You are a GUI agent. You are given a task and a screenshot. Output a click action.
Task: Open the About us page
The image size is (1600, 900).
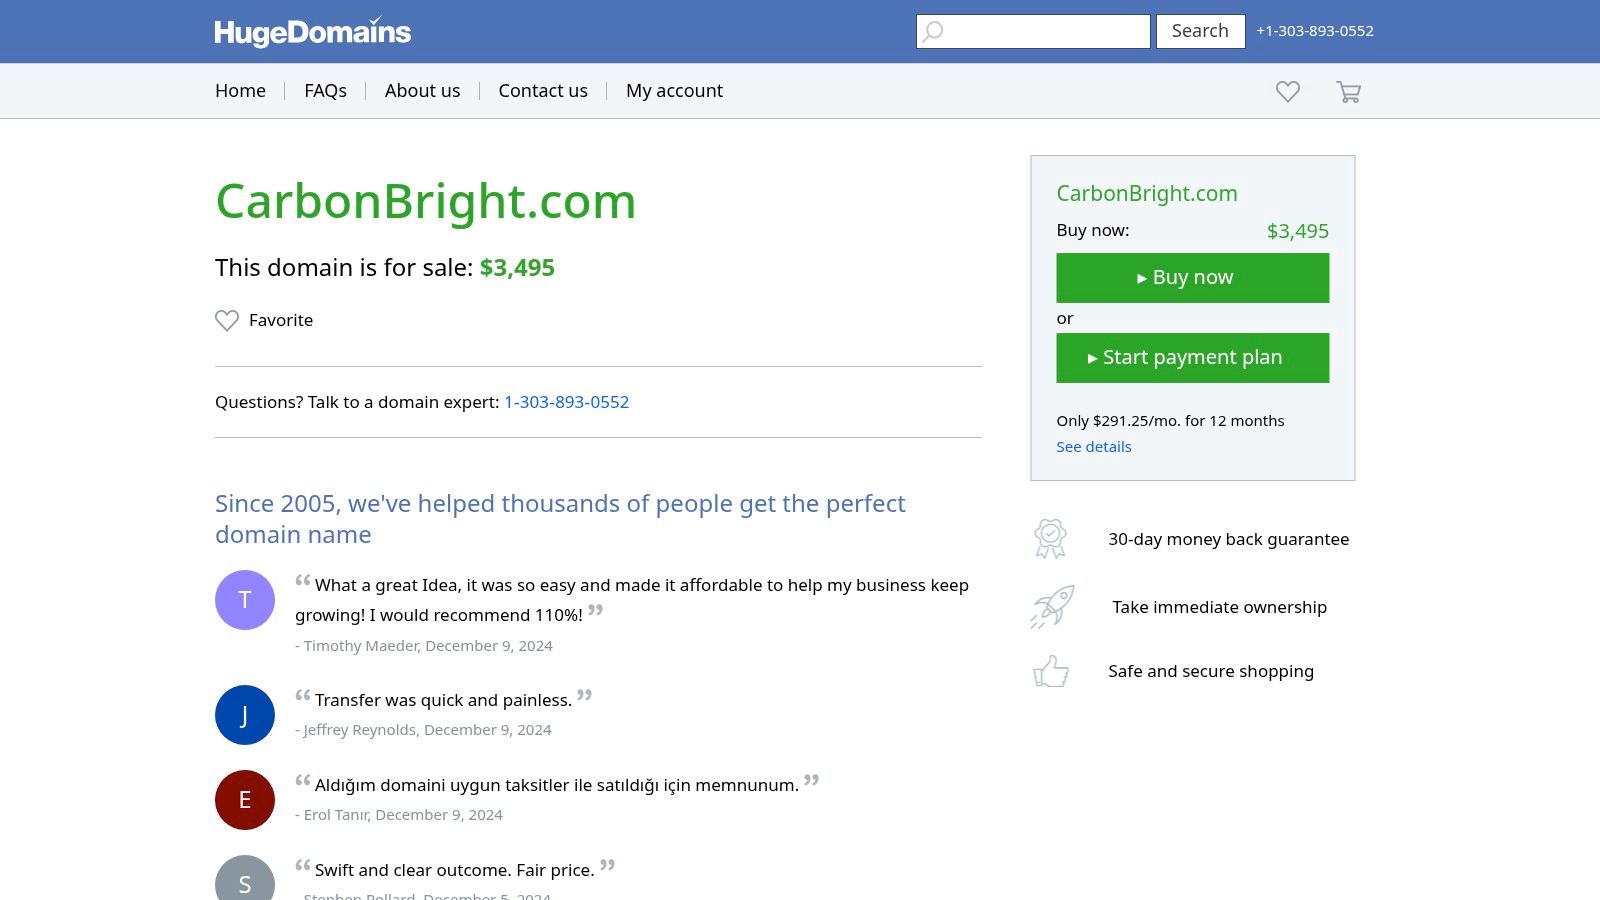point(422,91)
